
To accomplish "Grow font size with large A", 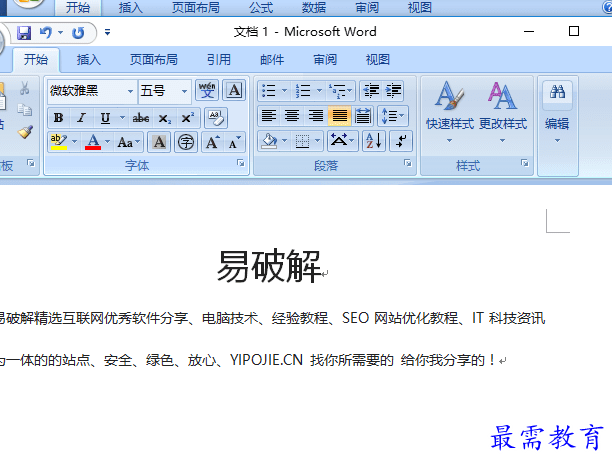I will [213, 142].
